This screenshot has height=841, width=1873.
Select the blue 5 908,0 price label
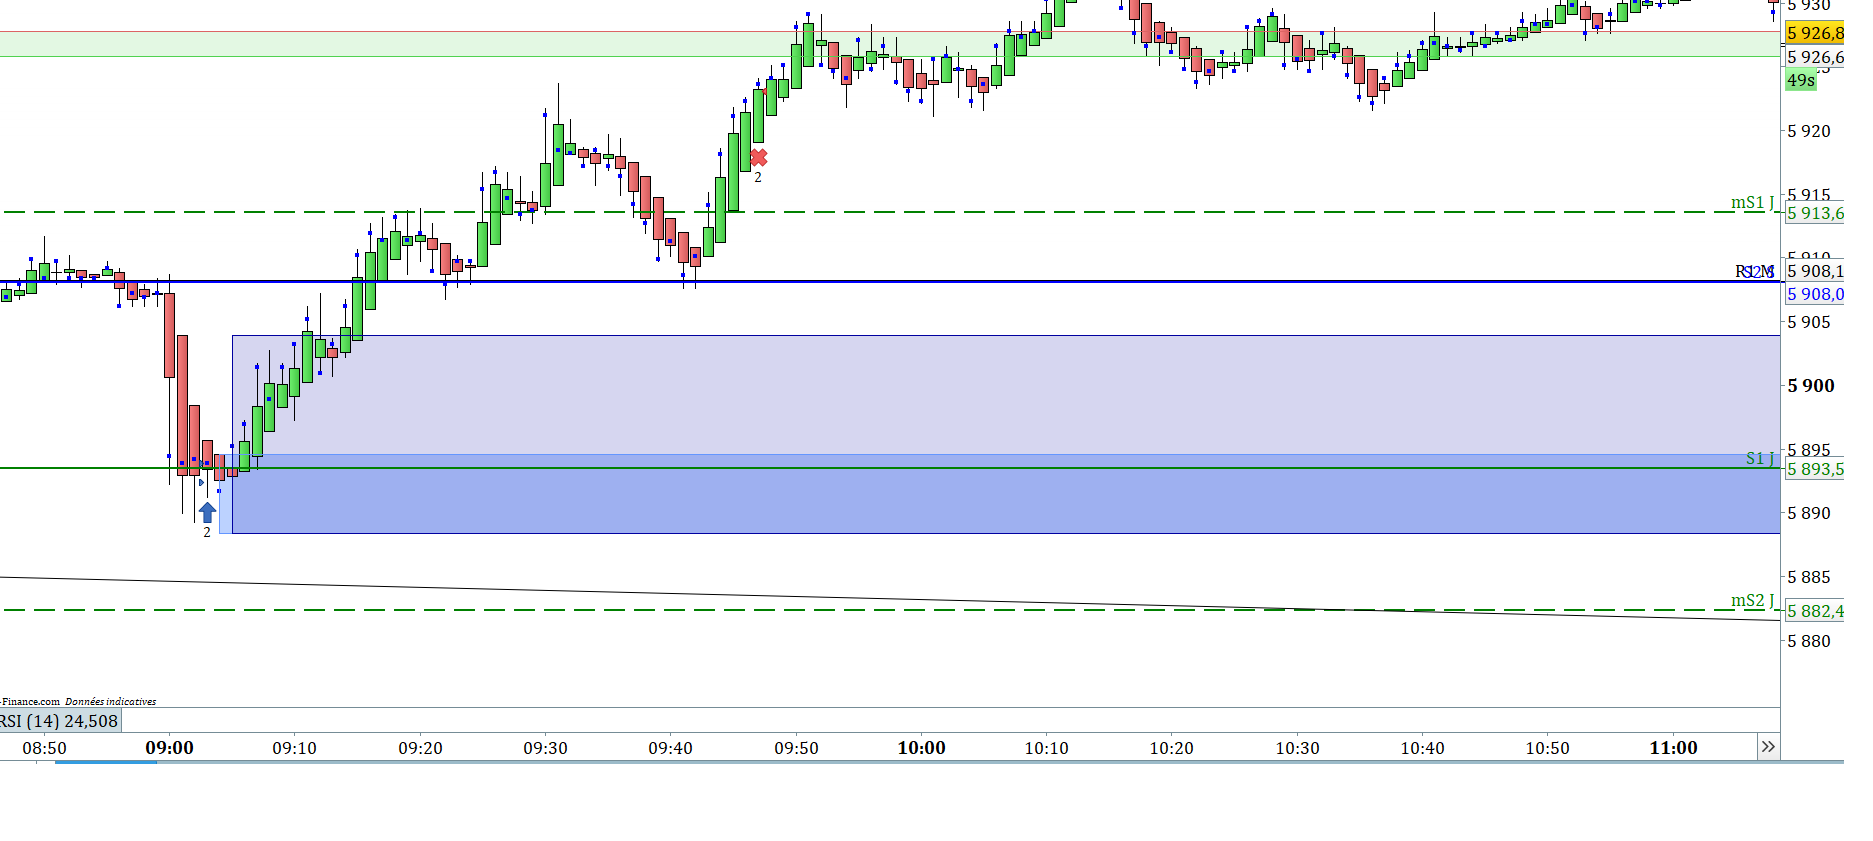[x=1815, y=294]
